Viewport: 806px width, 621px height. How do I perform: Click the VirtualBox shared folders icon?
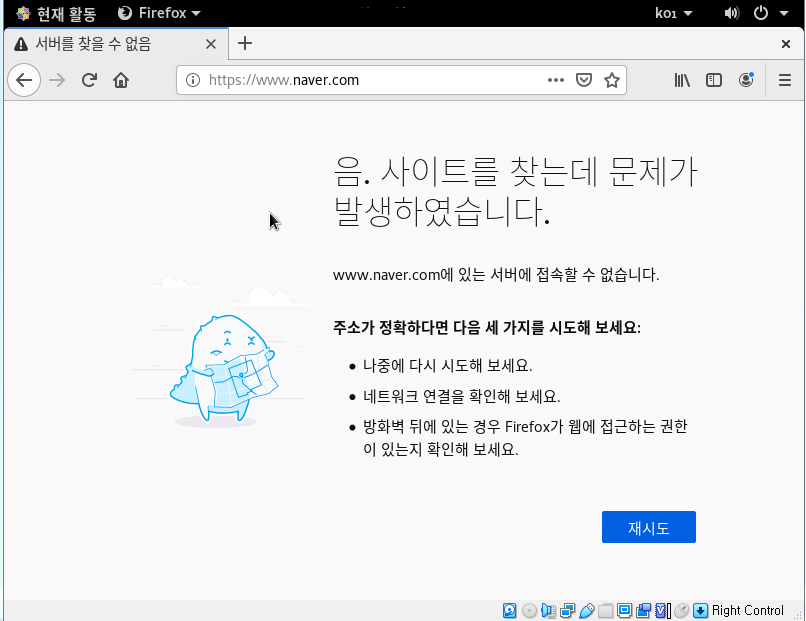coord(605,610)
